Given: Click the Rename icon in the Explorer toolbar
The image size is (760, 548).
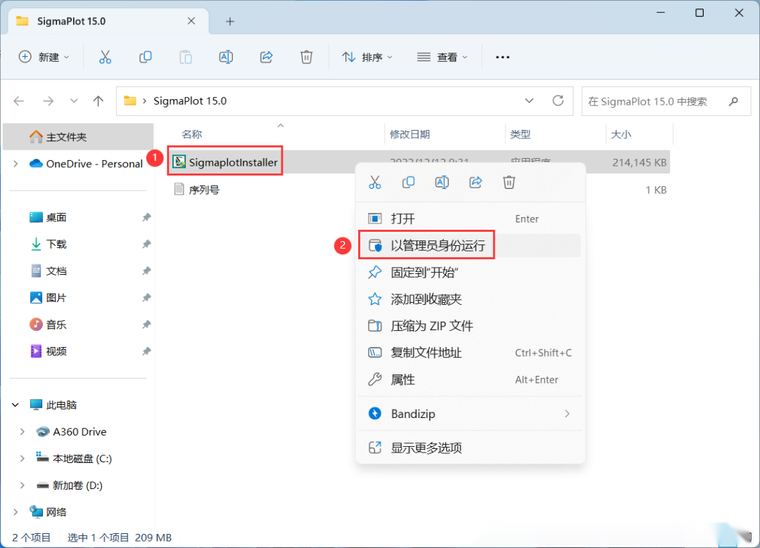Looking at the screenshot, I should pyautogui.click(x=226, y=57).
